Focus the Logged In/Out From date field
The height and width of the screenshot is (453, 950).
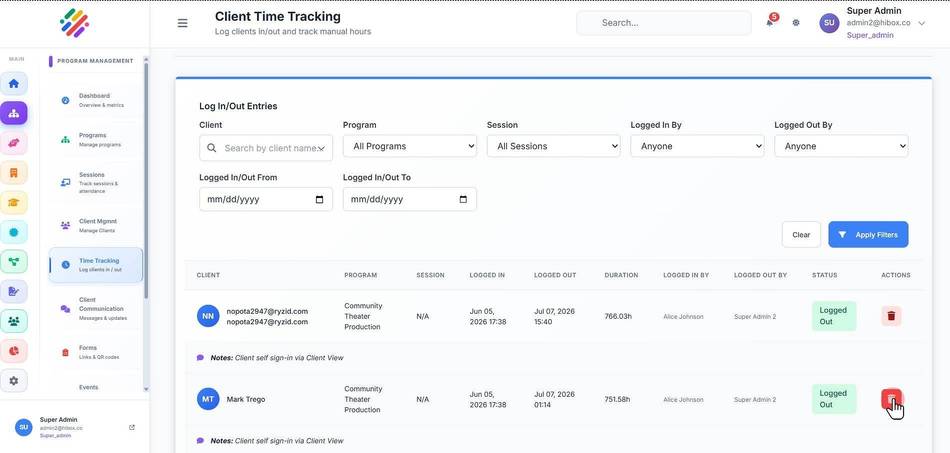click(266, 199)
